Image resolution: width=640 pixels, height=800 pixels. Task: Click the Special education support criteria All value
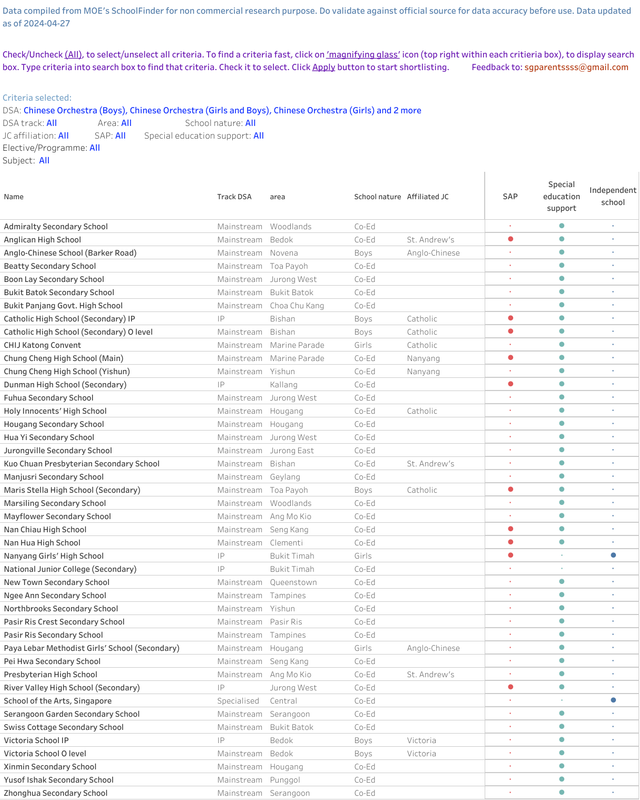259,136
